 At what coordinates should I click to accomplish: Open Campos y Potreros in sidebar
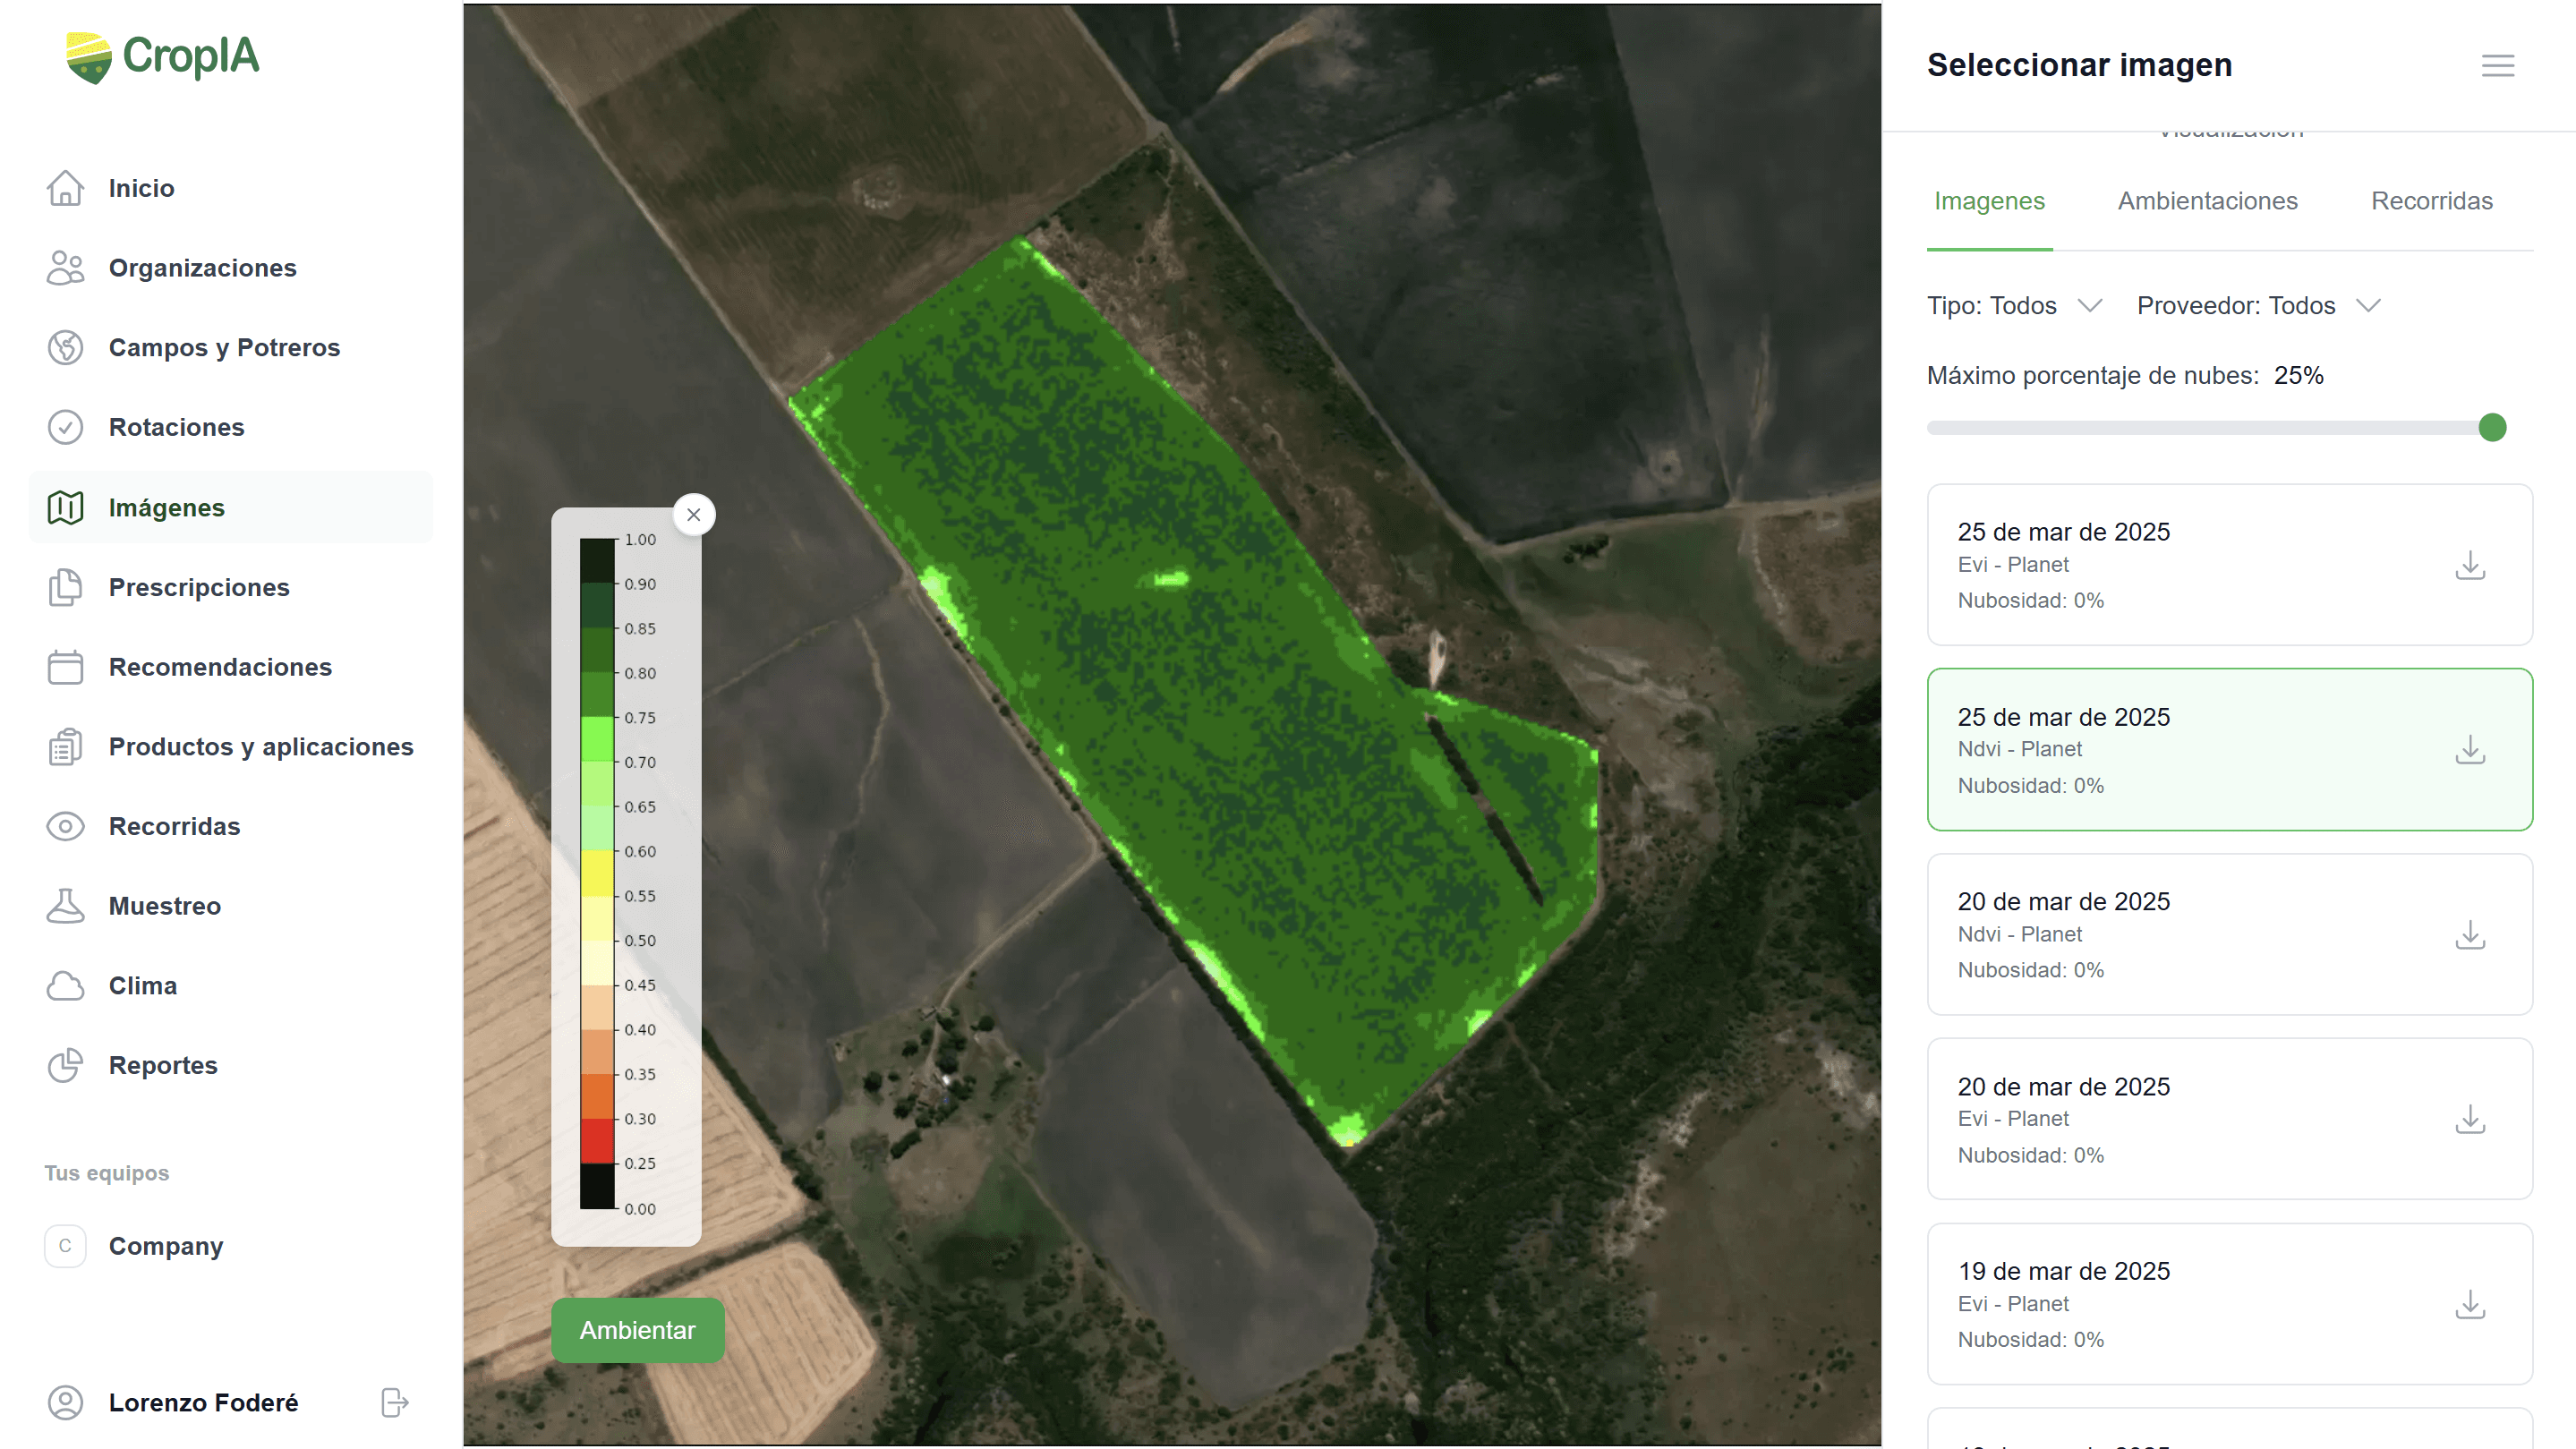[224, 348]
